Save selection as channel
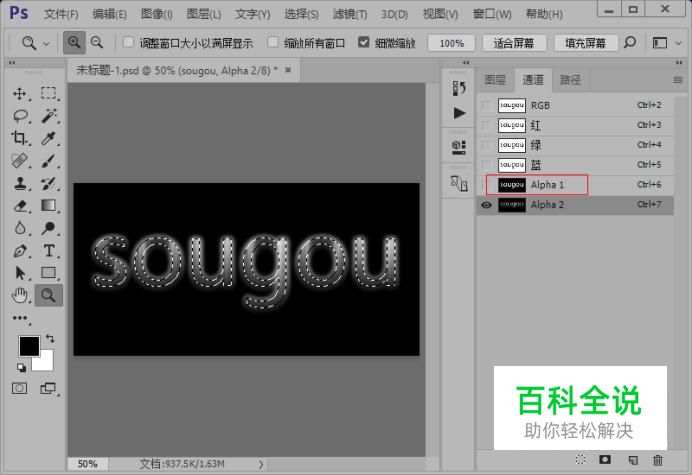 (x=605, y=460)
